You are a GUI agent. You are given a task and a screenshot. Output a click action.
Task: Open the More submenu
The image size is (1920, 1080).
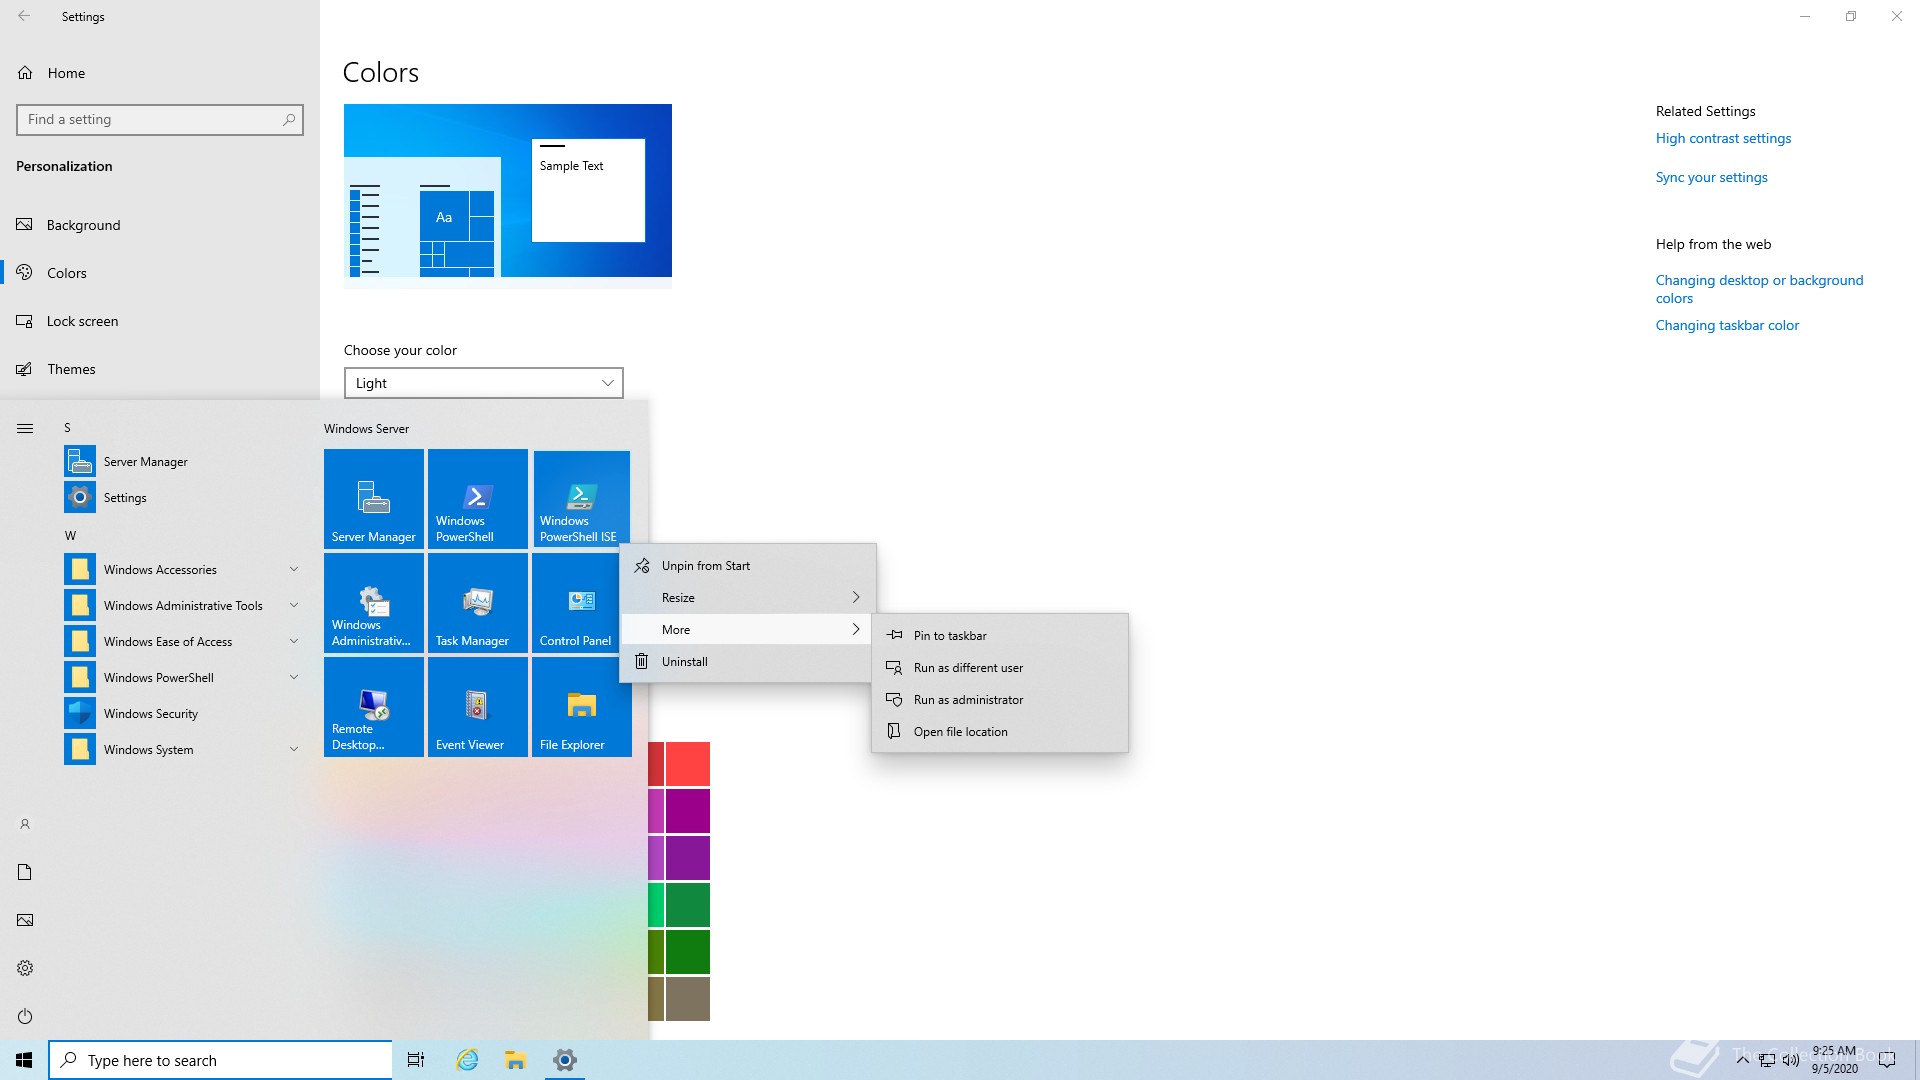(747, 629)
